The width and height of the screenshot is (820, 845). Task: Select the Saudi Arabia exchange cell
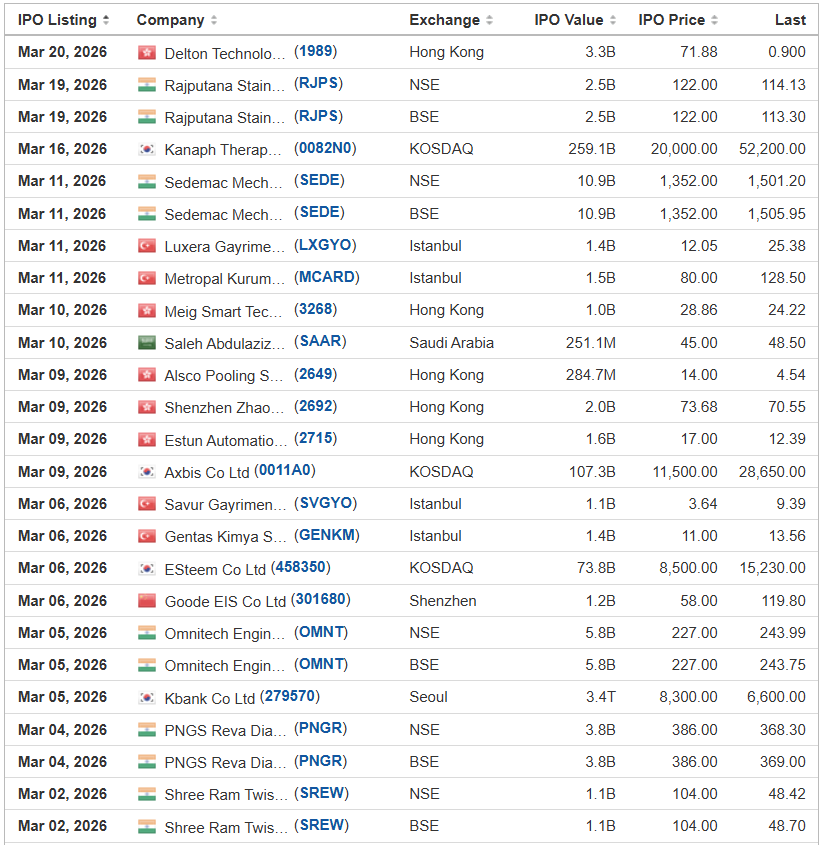coord(451,343)
